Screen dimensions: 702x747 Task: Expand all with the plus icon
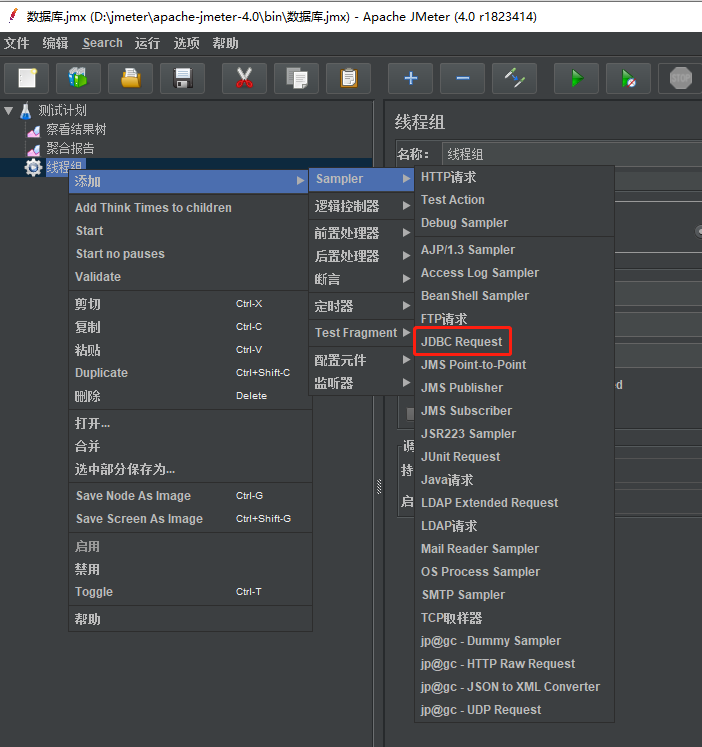(411, 78)
